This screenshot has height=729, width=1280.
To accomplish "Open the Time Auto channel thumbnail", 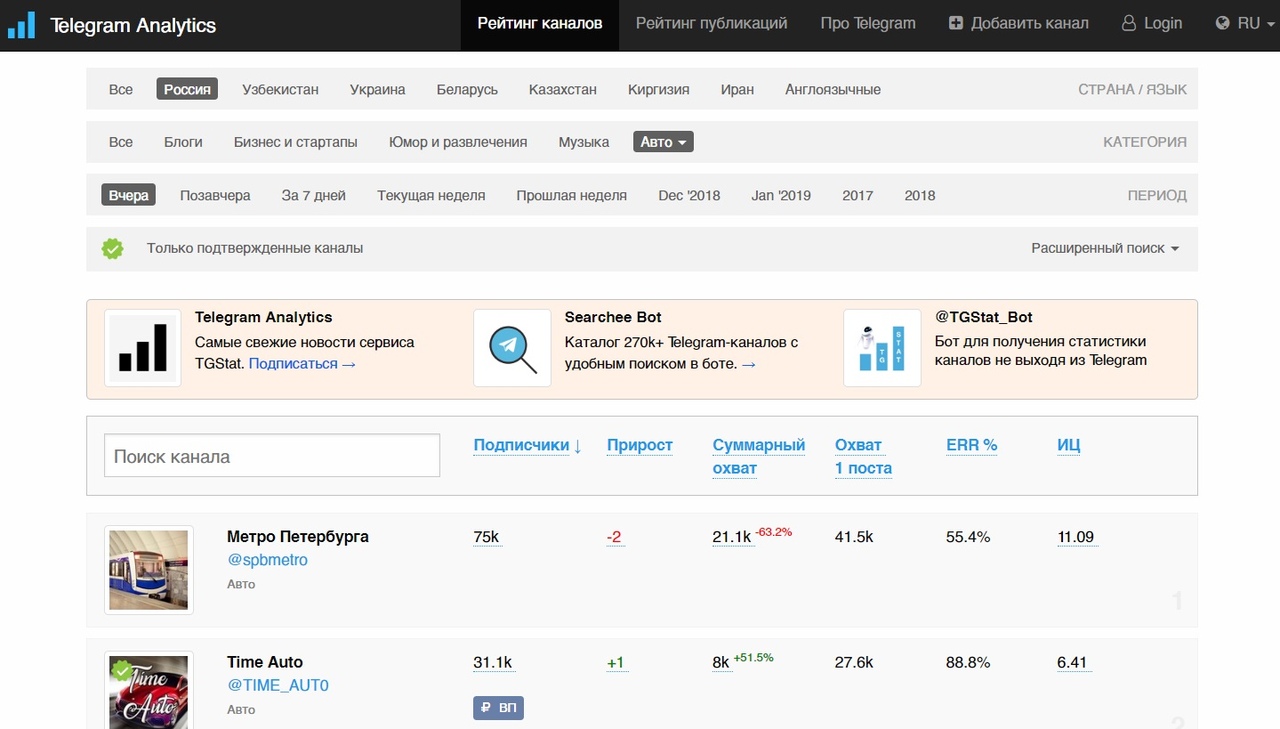I will (x=149, y=690).
